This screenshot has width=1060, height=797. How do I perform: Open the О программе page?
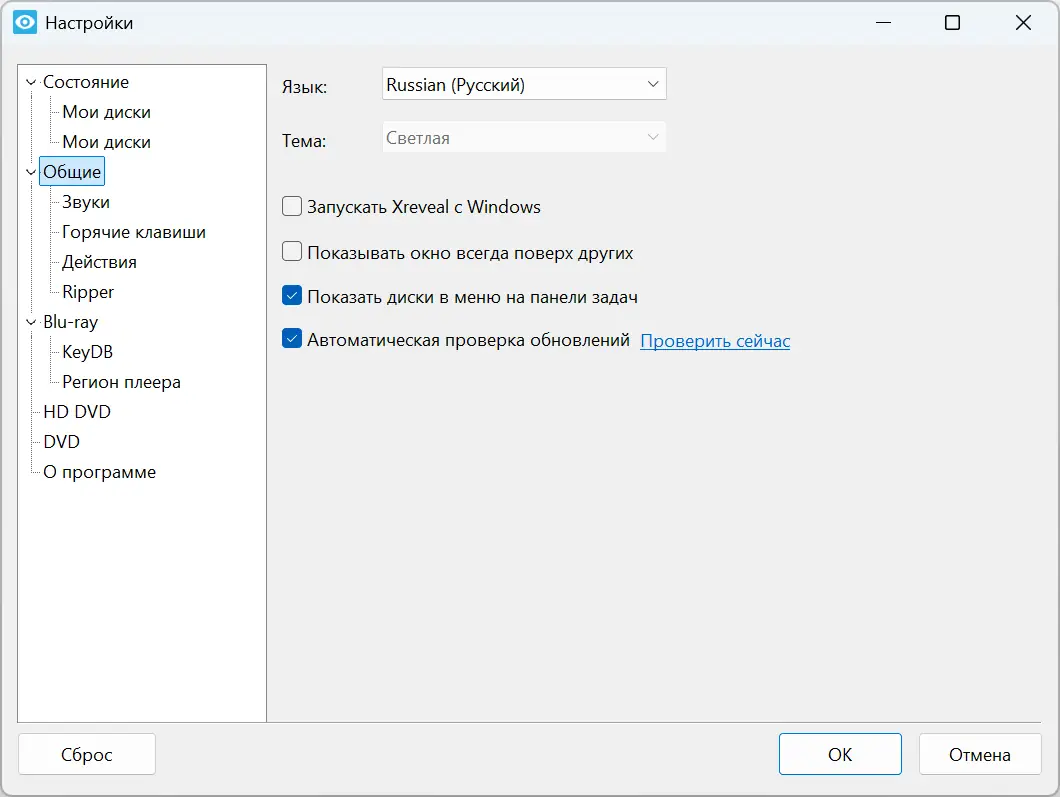(99, 472)
